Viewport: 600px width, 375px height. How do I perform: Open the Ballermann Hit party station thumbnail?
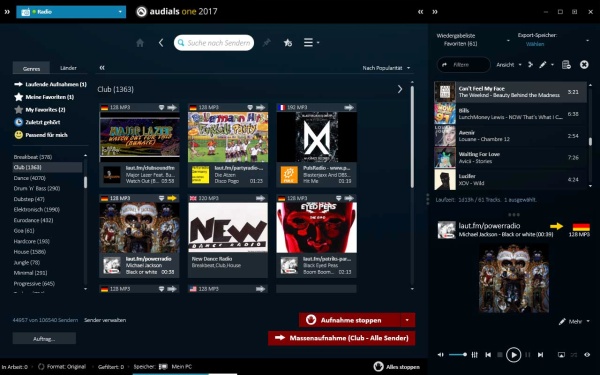228,137
